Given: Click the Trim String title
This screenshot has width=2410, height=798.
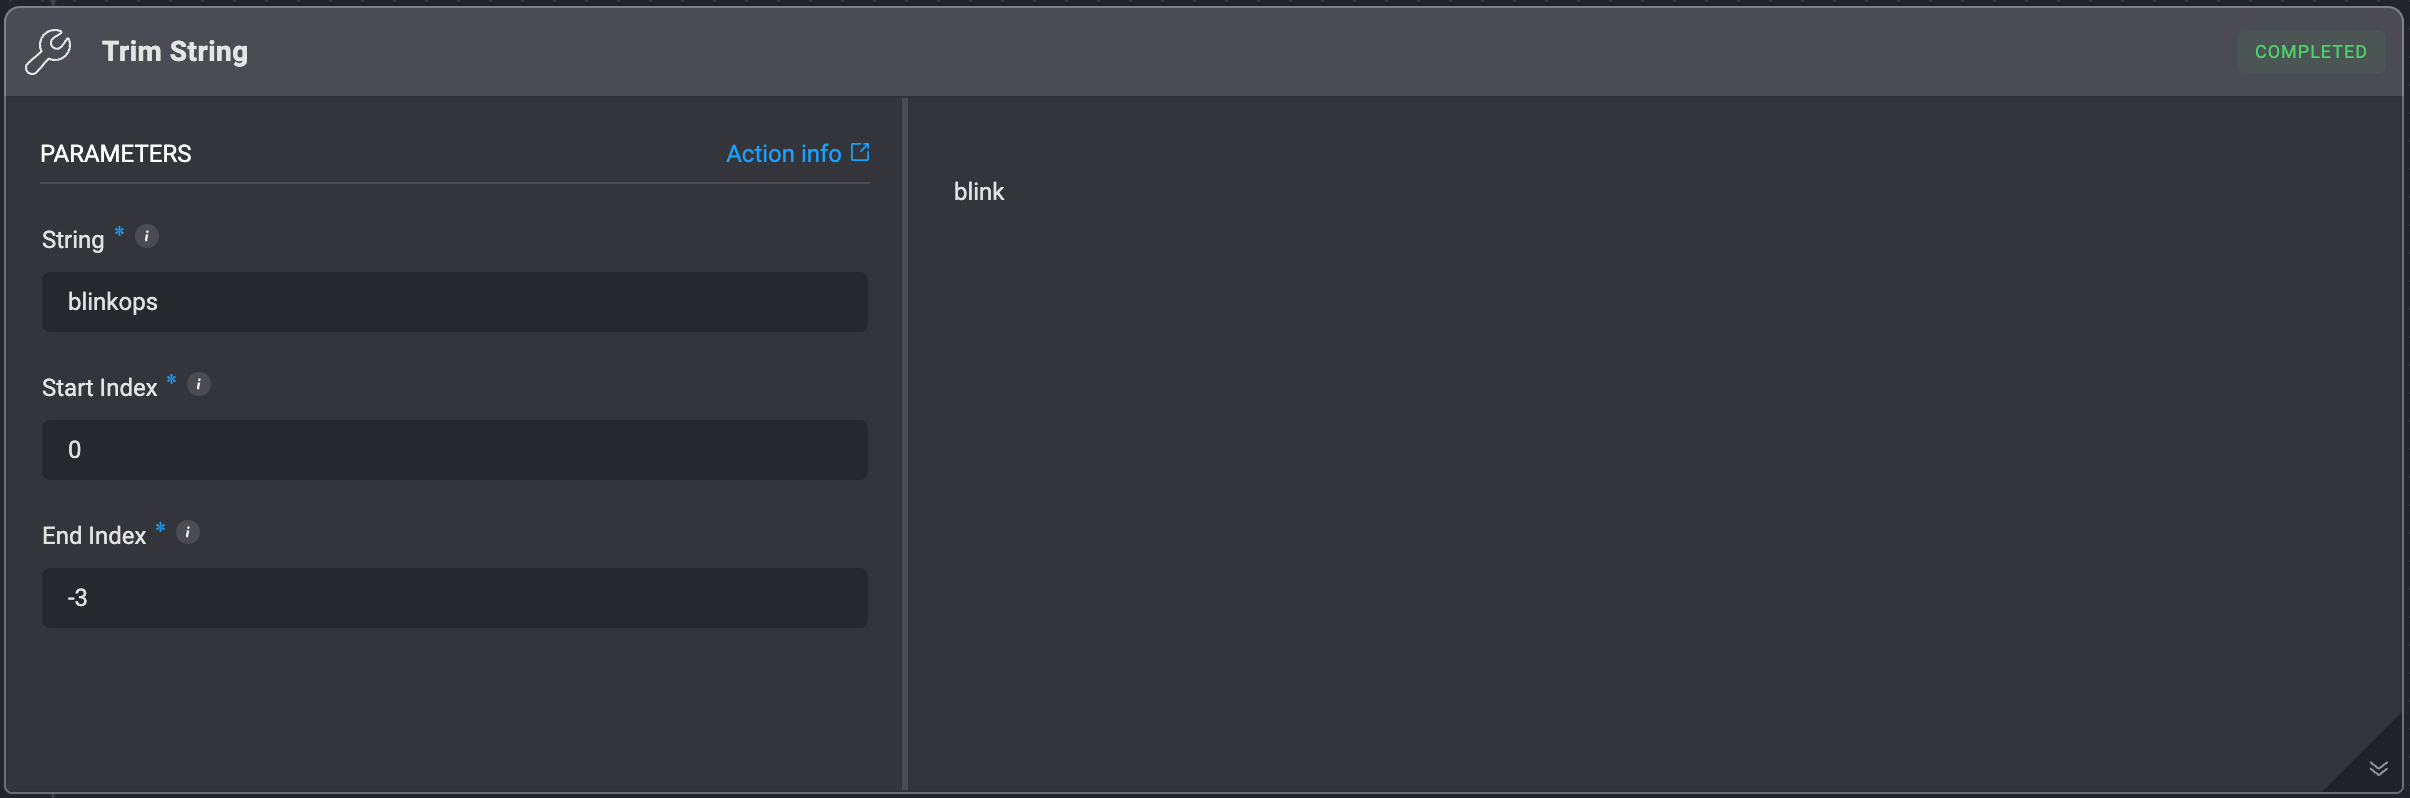Looking at the screenshot, I should click(175, 52).
